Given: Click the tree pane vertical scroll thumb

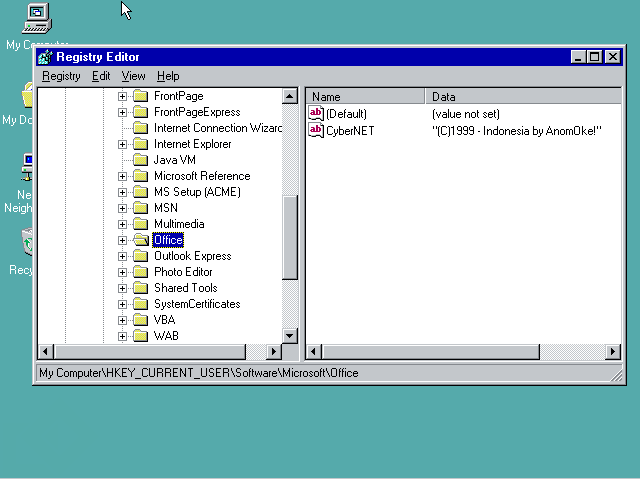Looking at the screenshot, I should pyautogui.click(x=289, y=238).
